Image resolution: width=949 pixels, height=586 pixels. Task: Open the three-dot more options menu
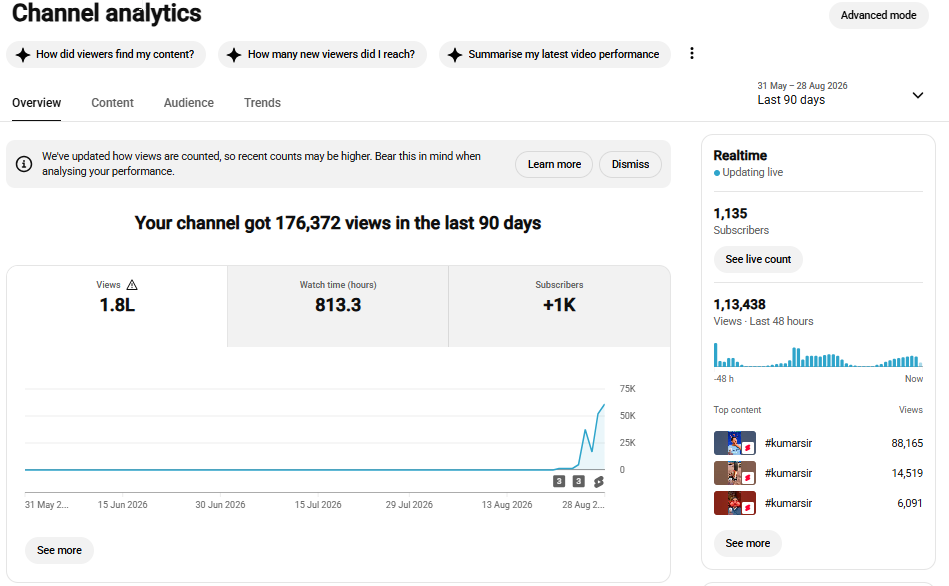point(692,53)
